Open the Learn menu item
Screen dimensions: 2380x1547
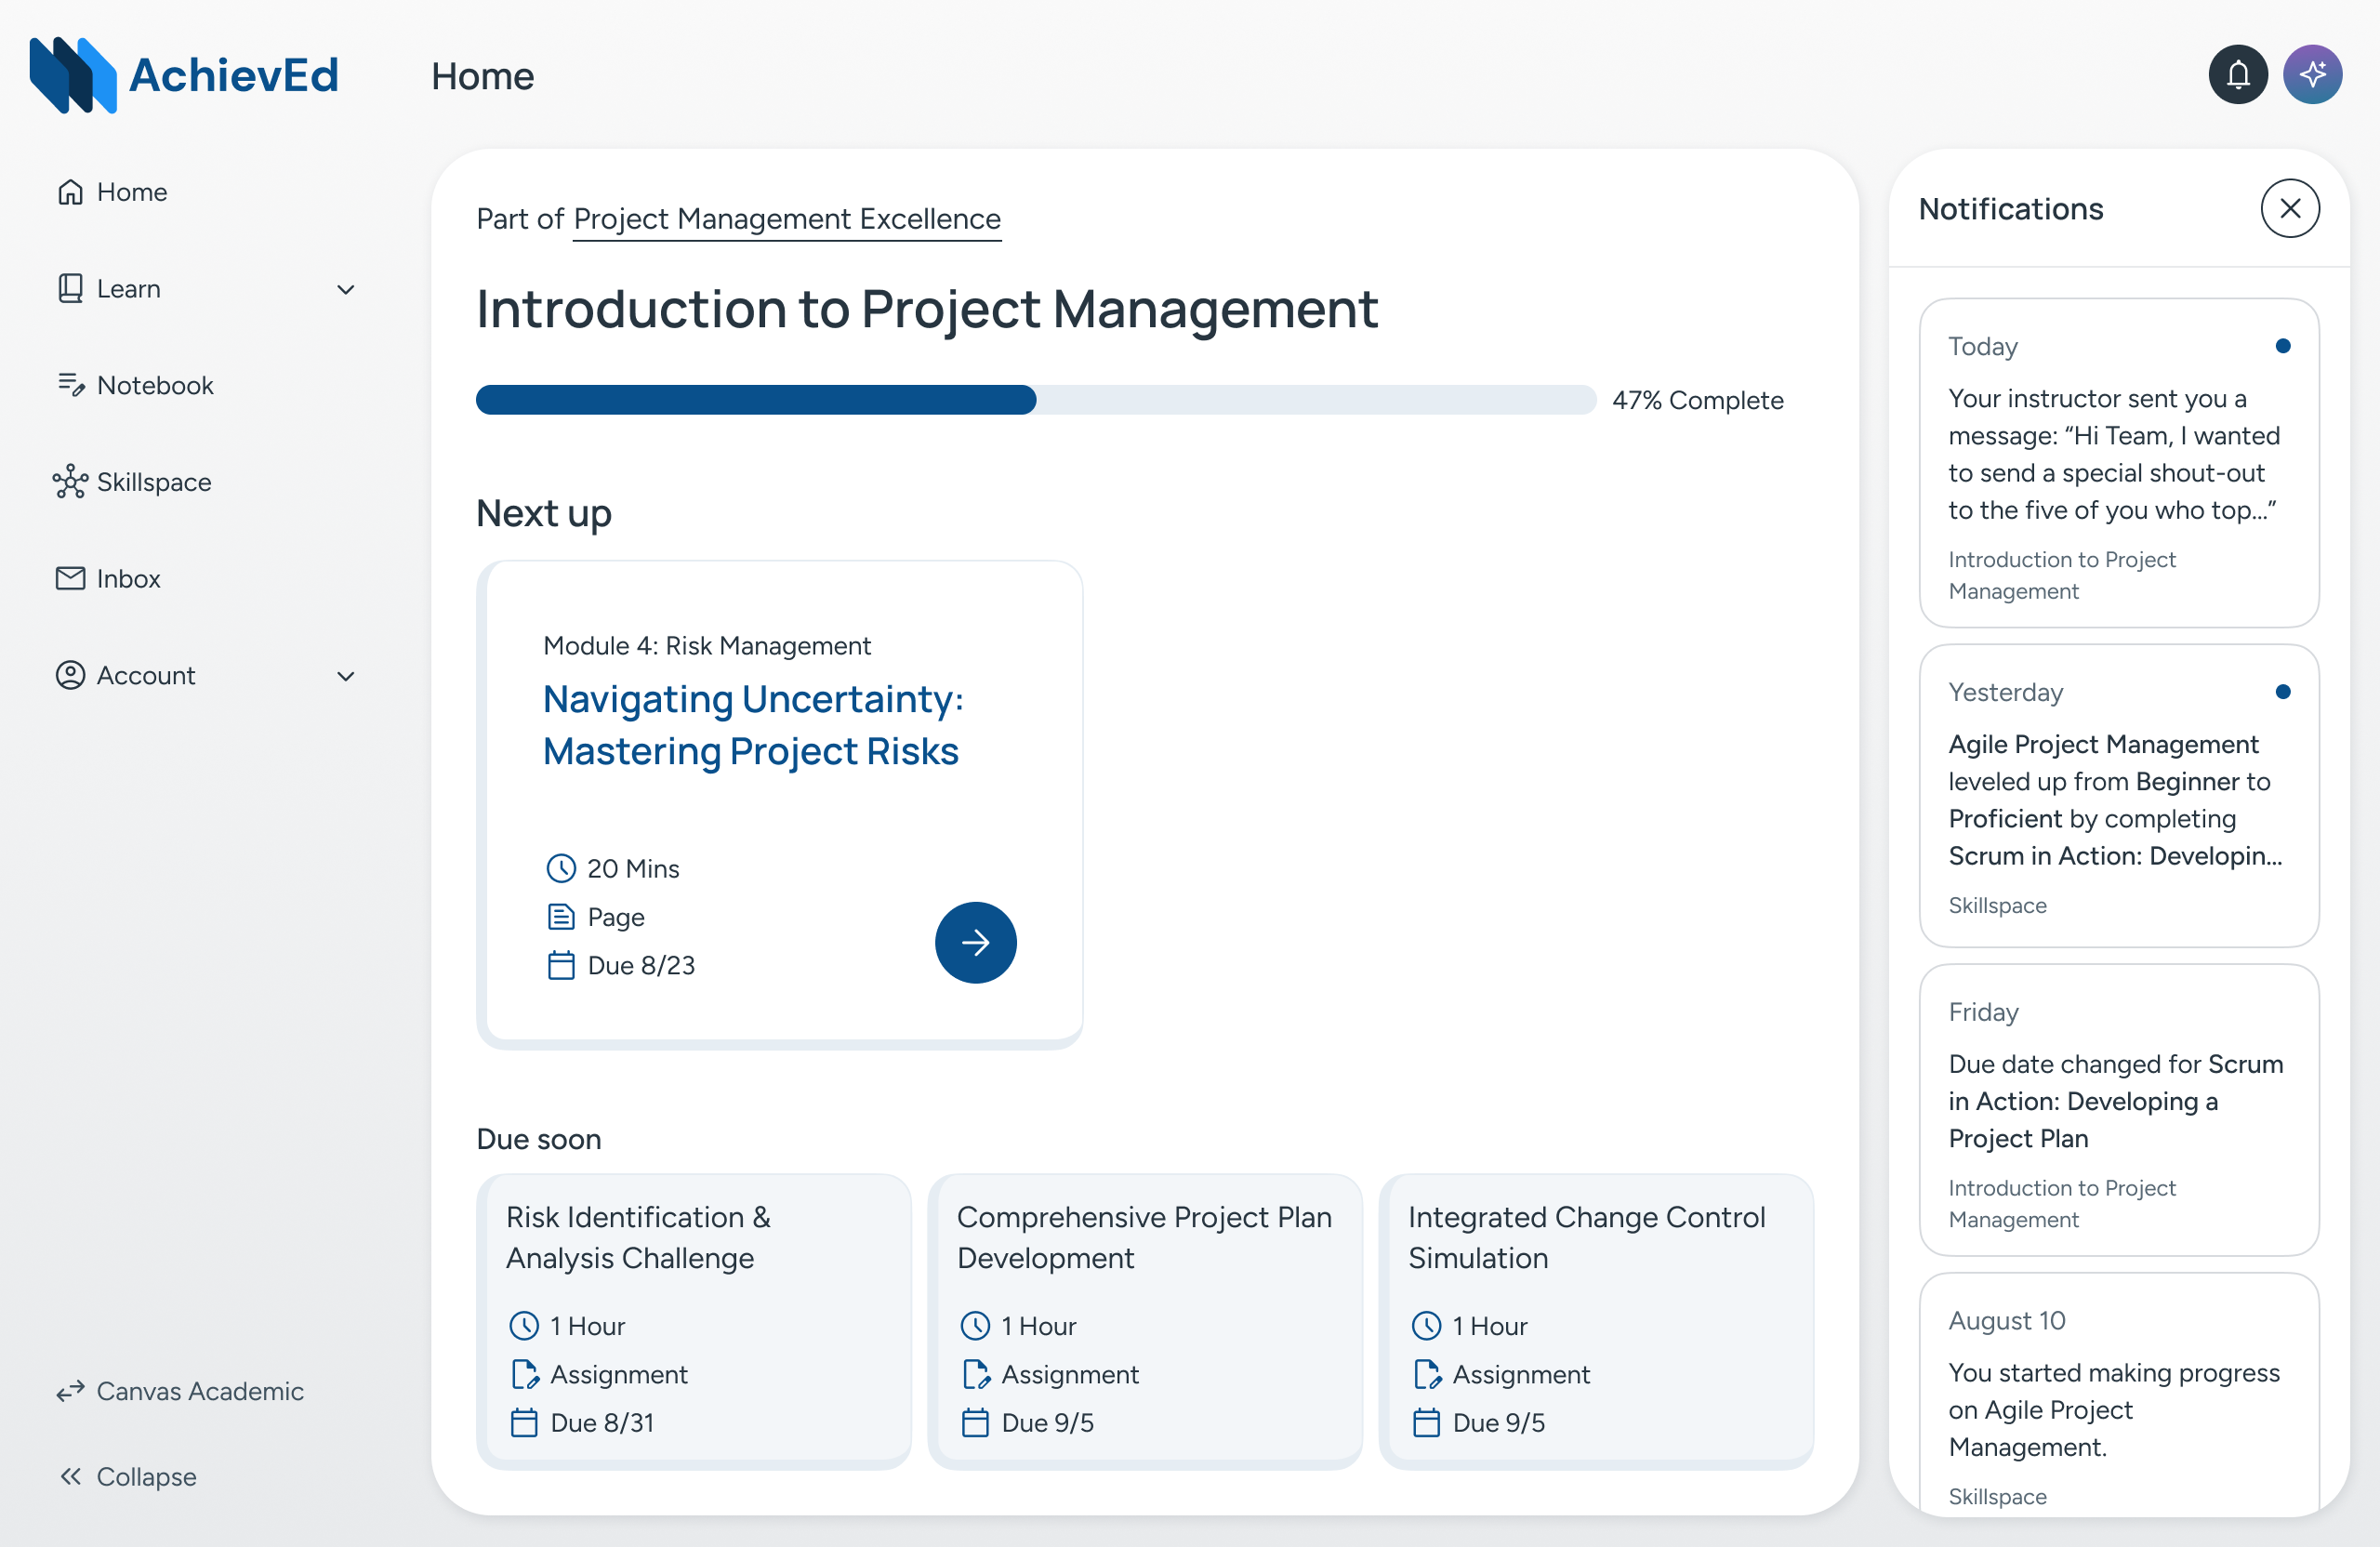pos(128,289)
